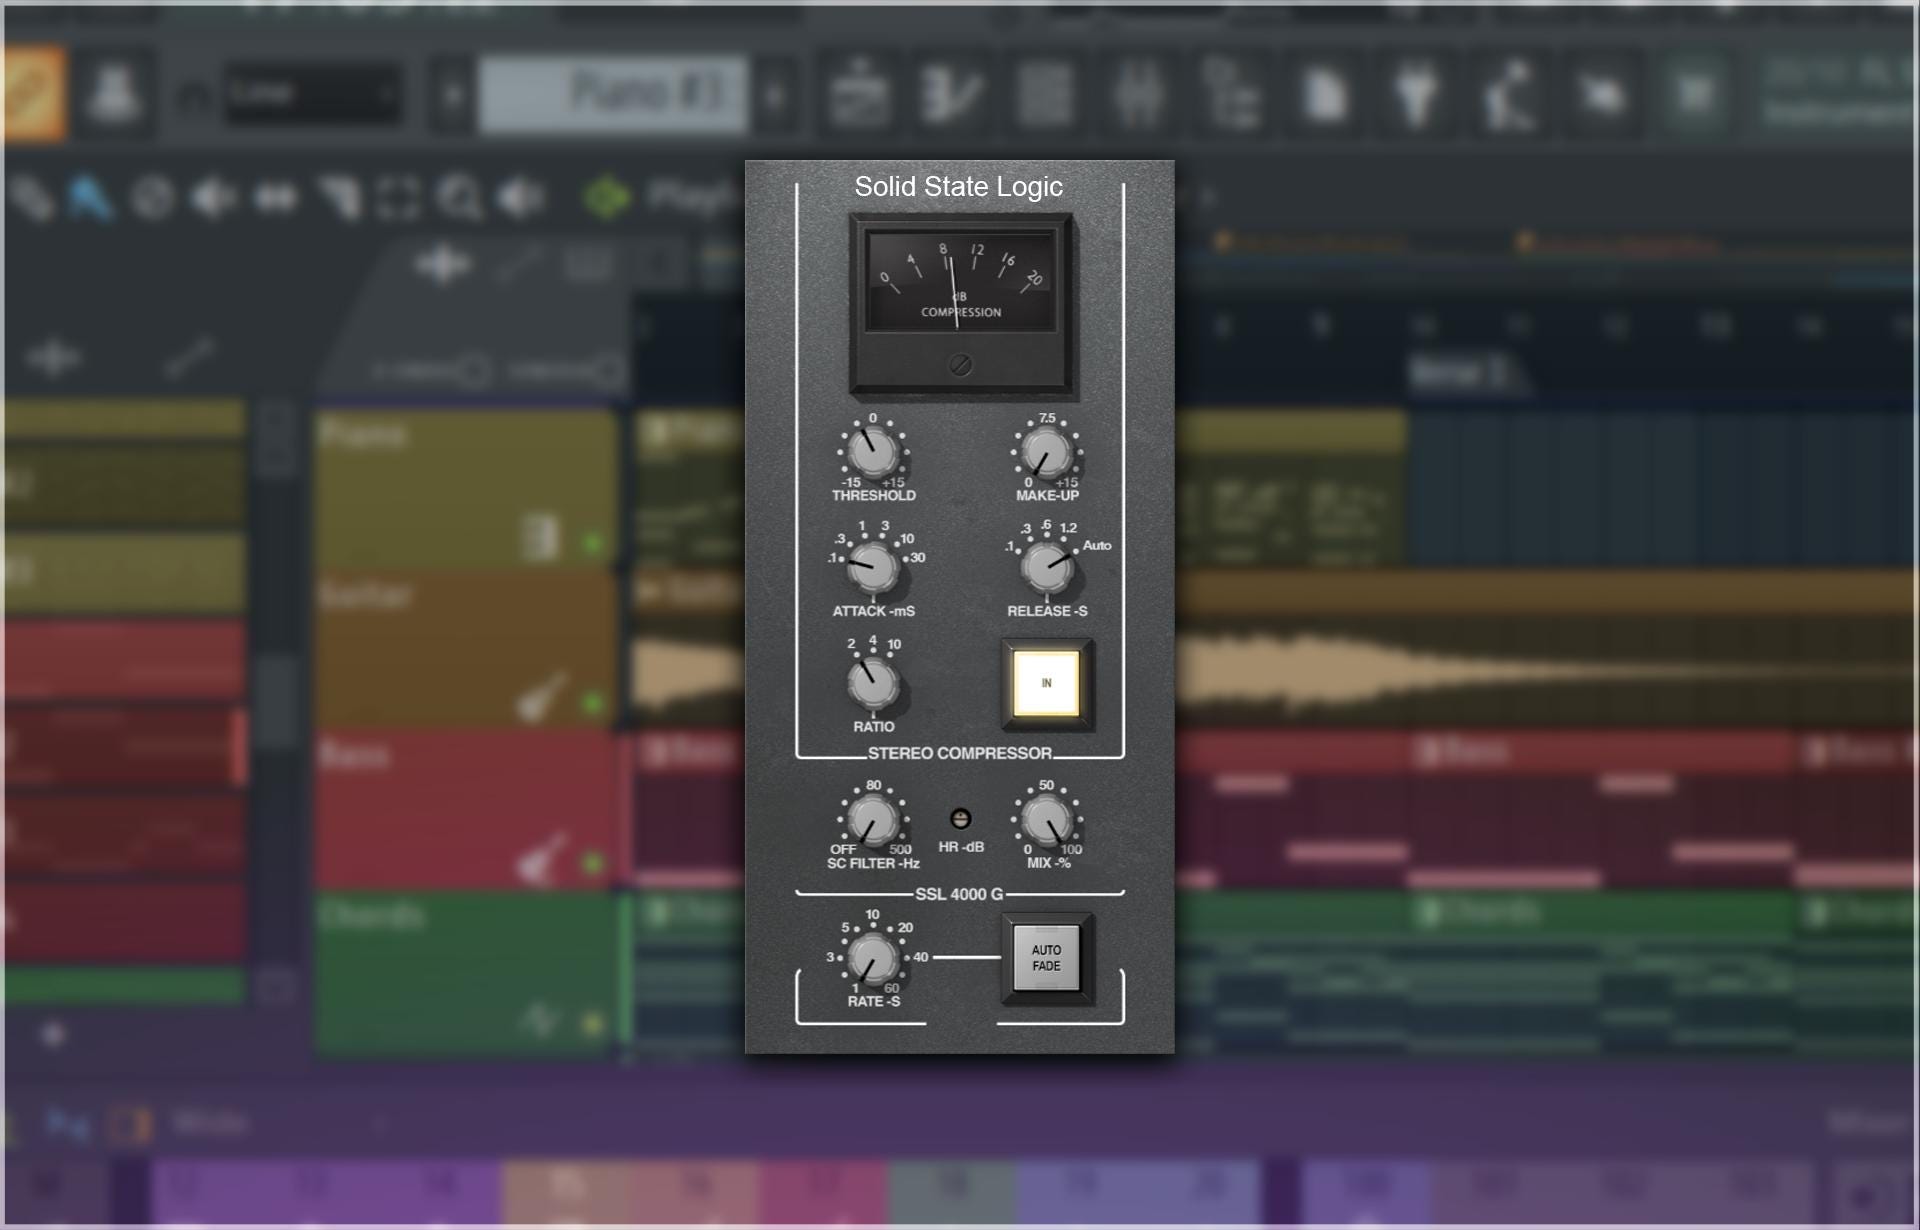Click the SC Filter -Hz knob
Viewport: 1920px width, 1230px height.
(x=873, y=820)
